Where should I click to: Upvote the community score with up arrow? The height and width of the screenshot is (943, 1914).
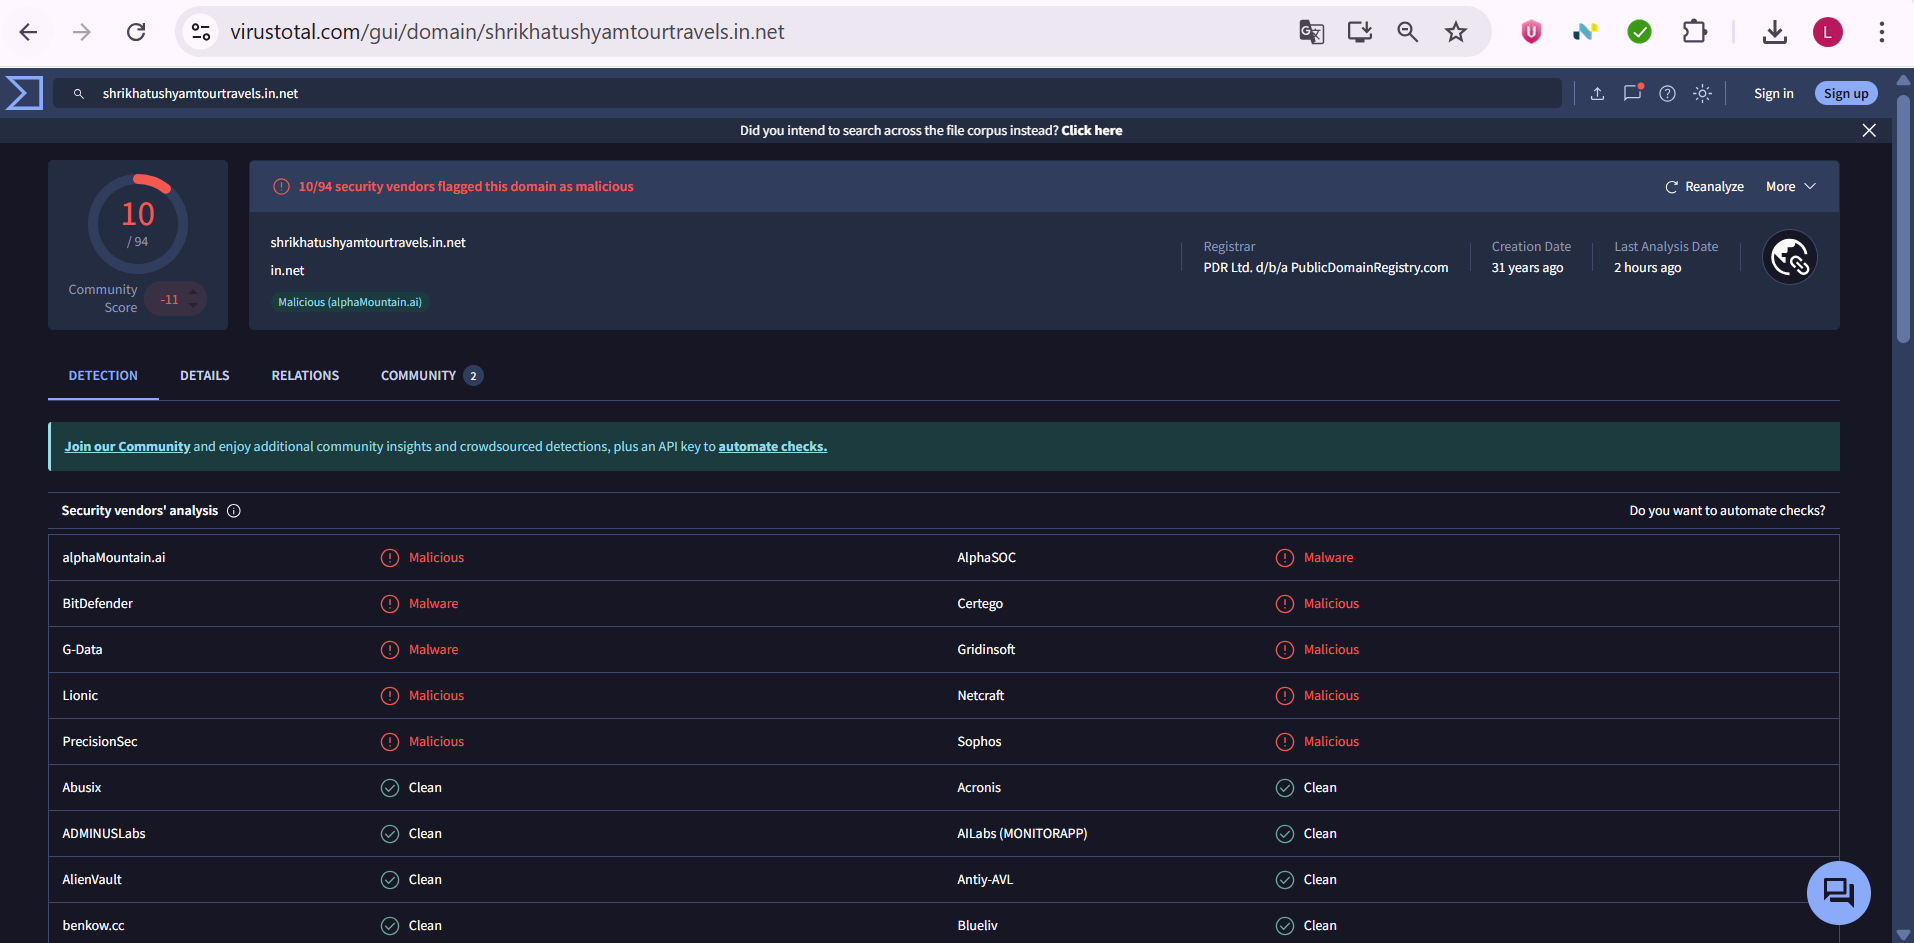click(194, 291)
